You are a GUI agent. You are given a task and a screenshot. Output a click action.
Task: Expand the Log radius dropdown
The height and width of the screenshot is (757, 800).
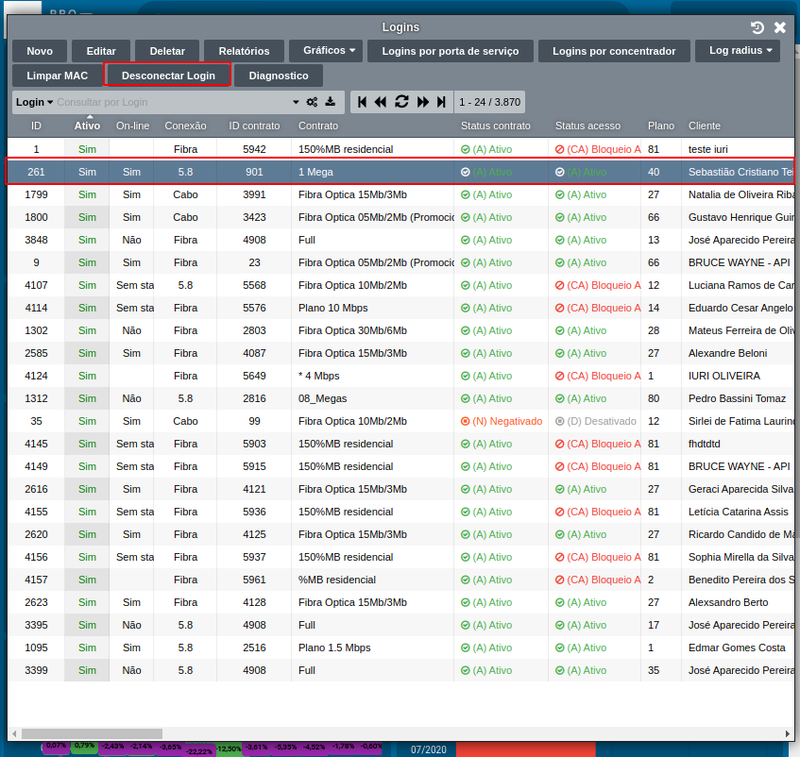(739, 51)
